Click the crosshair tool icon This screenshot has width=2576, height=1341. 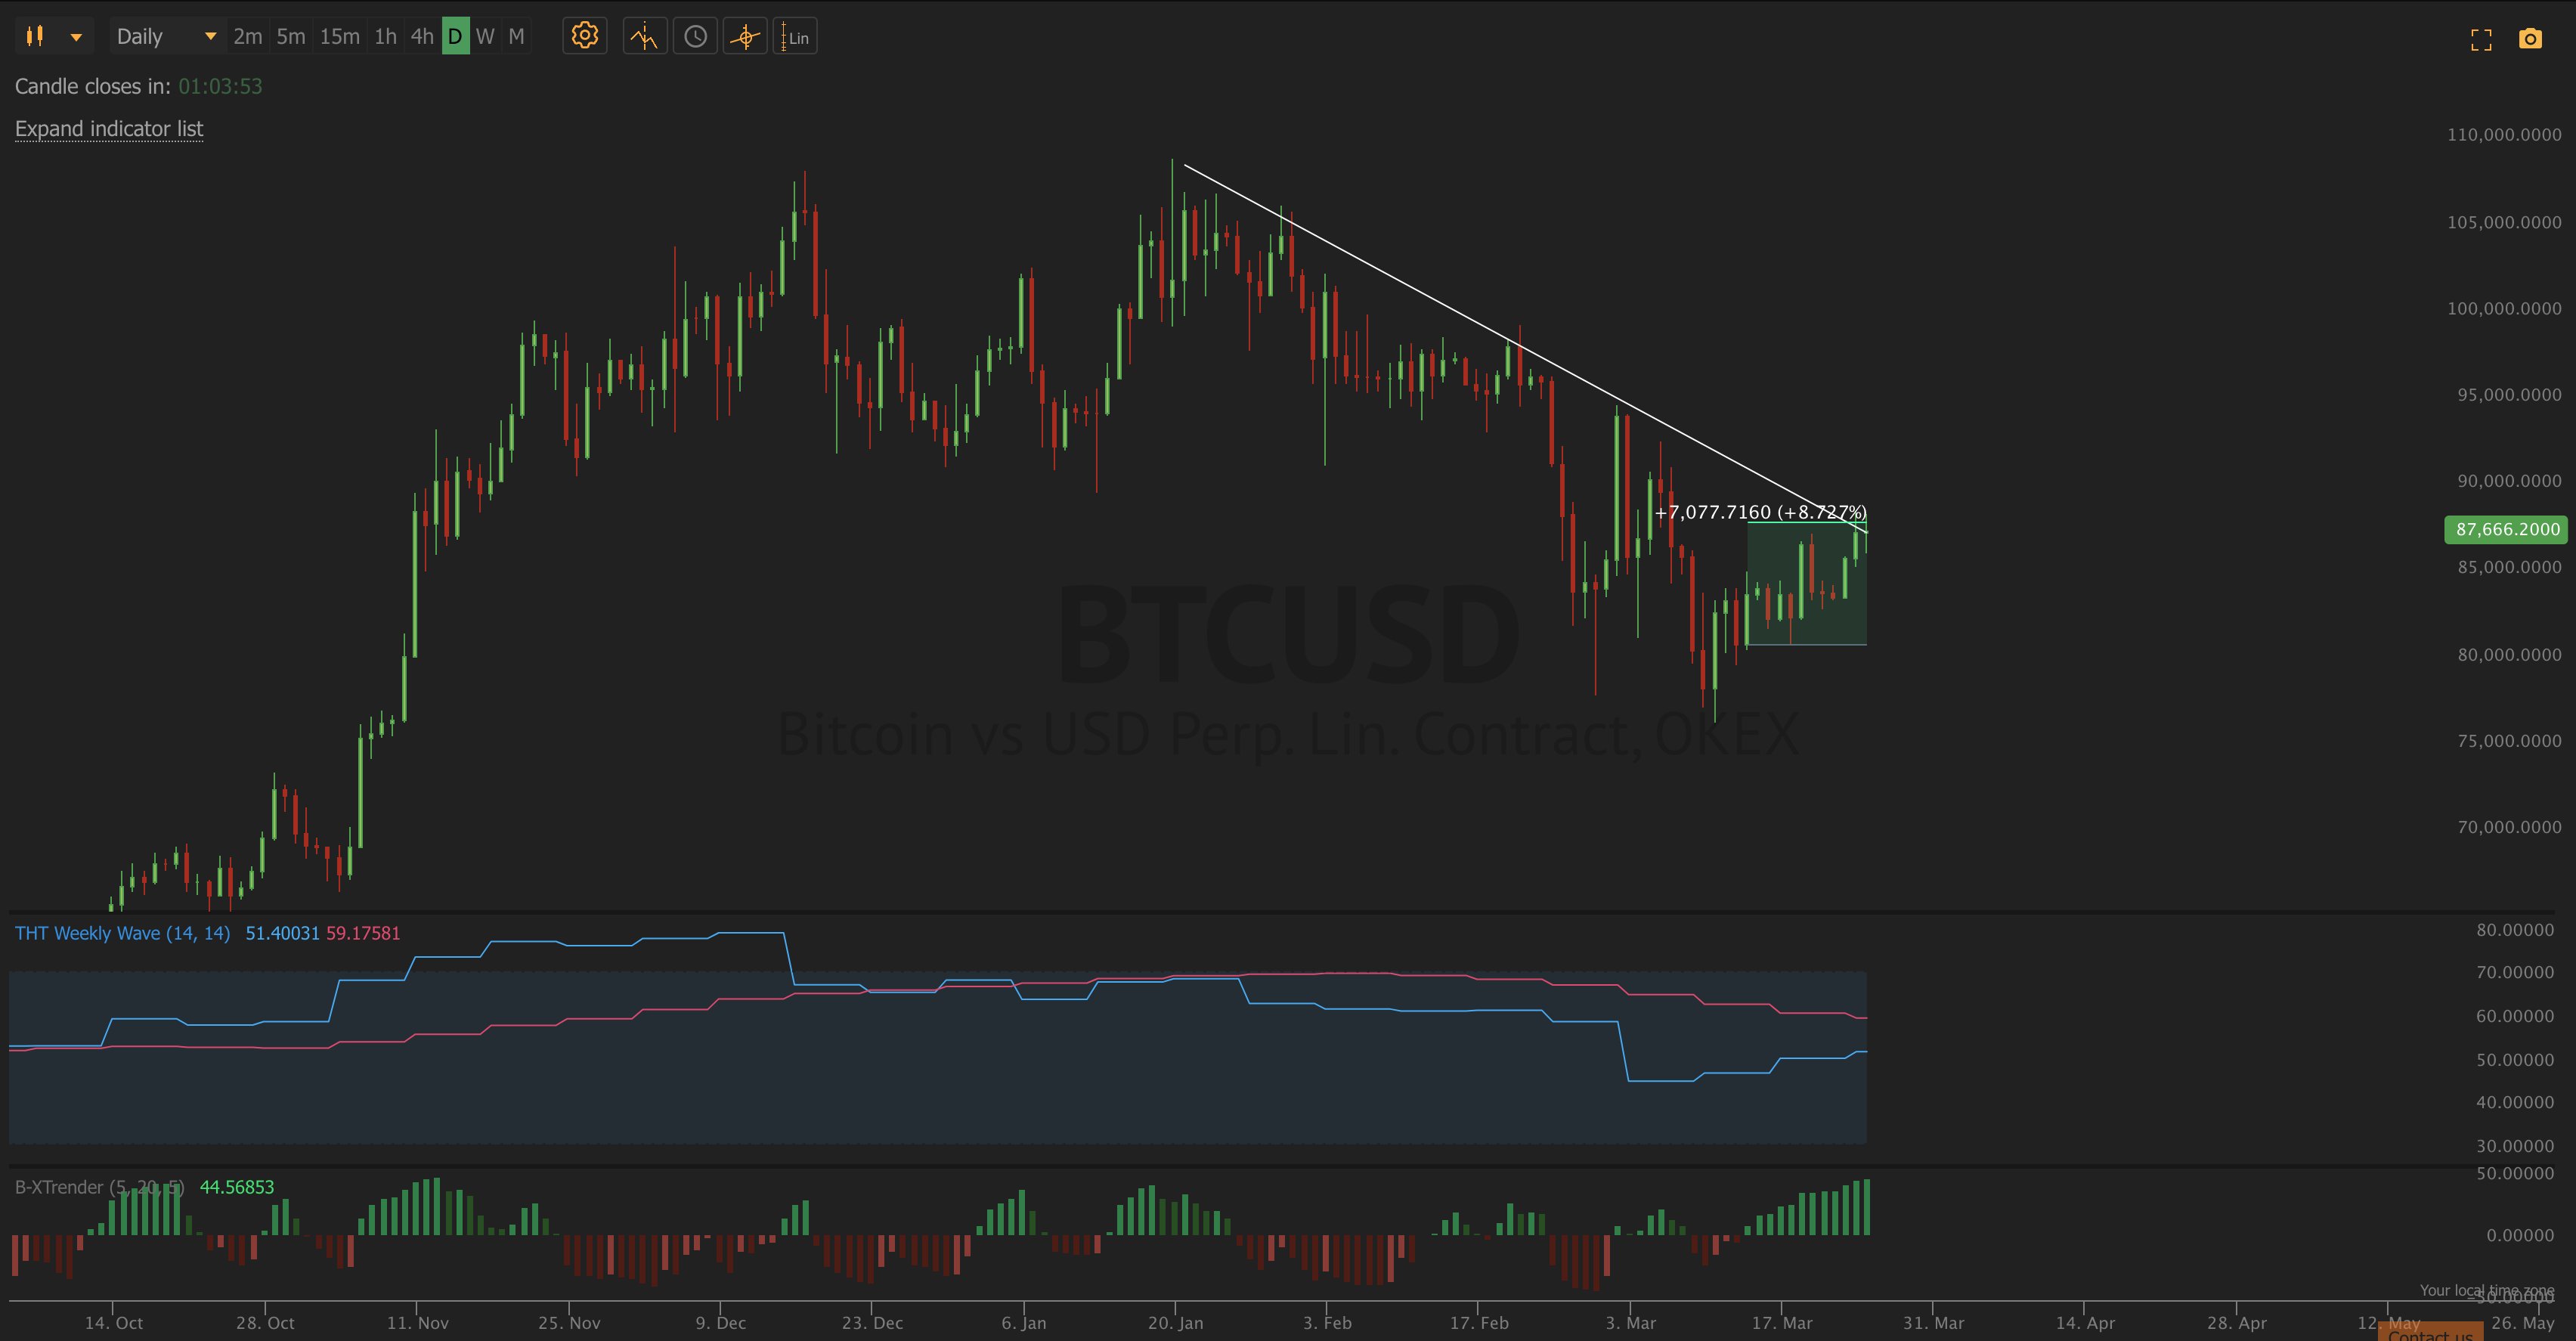[x=745, y=37]
